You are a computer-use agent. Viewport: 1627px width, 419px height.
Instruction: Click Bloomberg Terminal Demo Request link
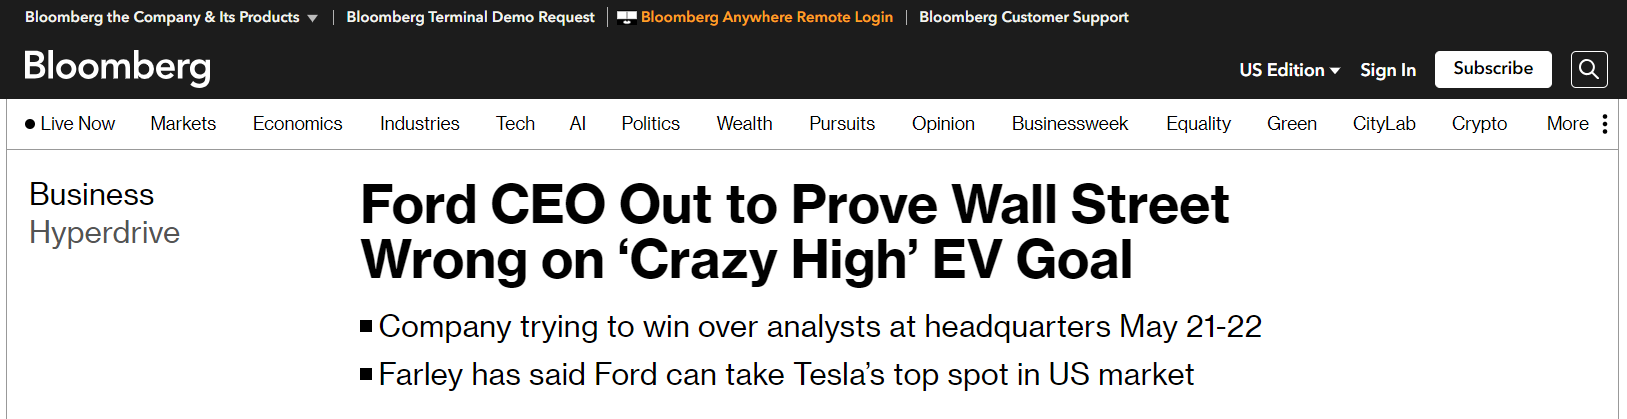click(470, 17)
